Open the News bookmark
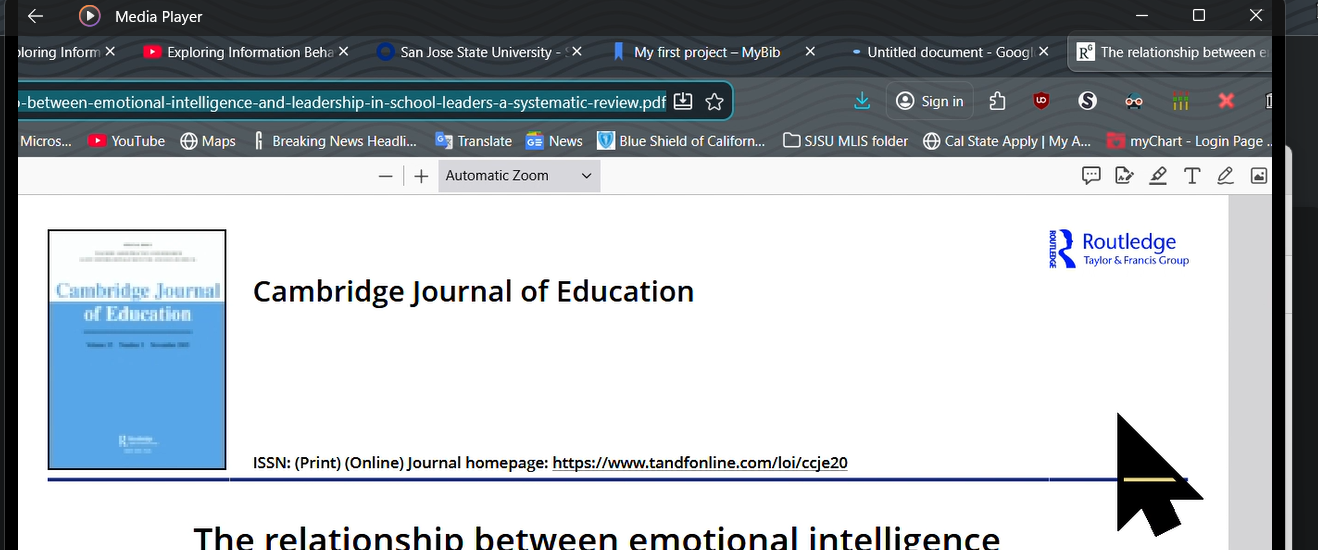Screen dimensions: 1318x550 click(554, 141)
